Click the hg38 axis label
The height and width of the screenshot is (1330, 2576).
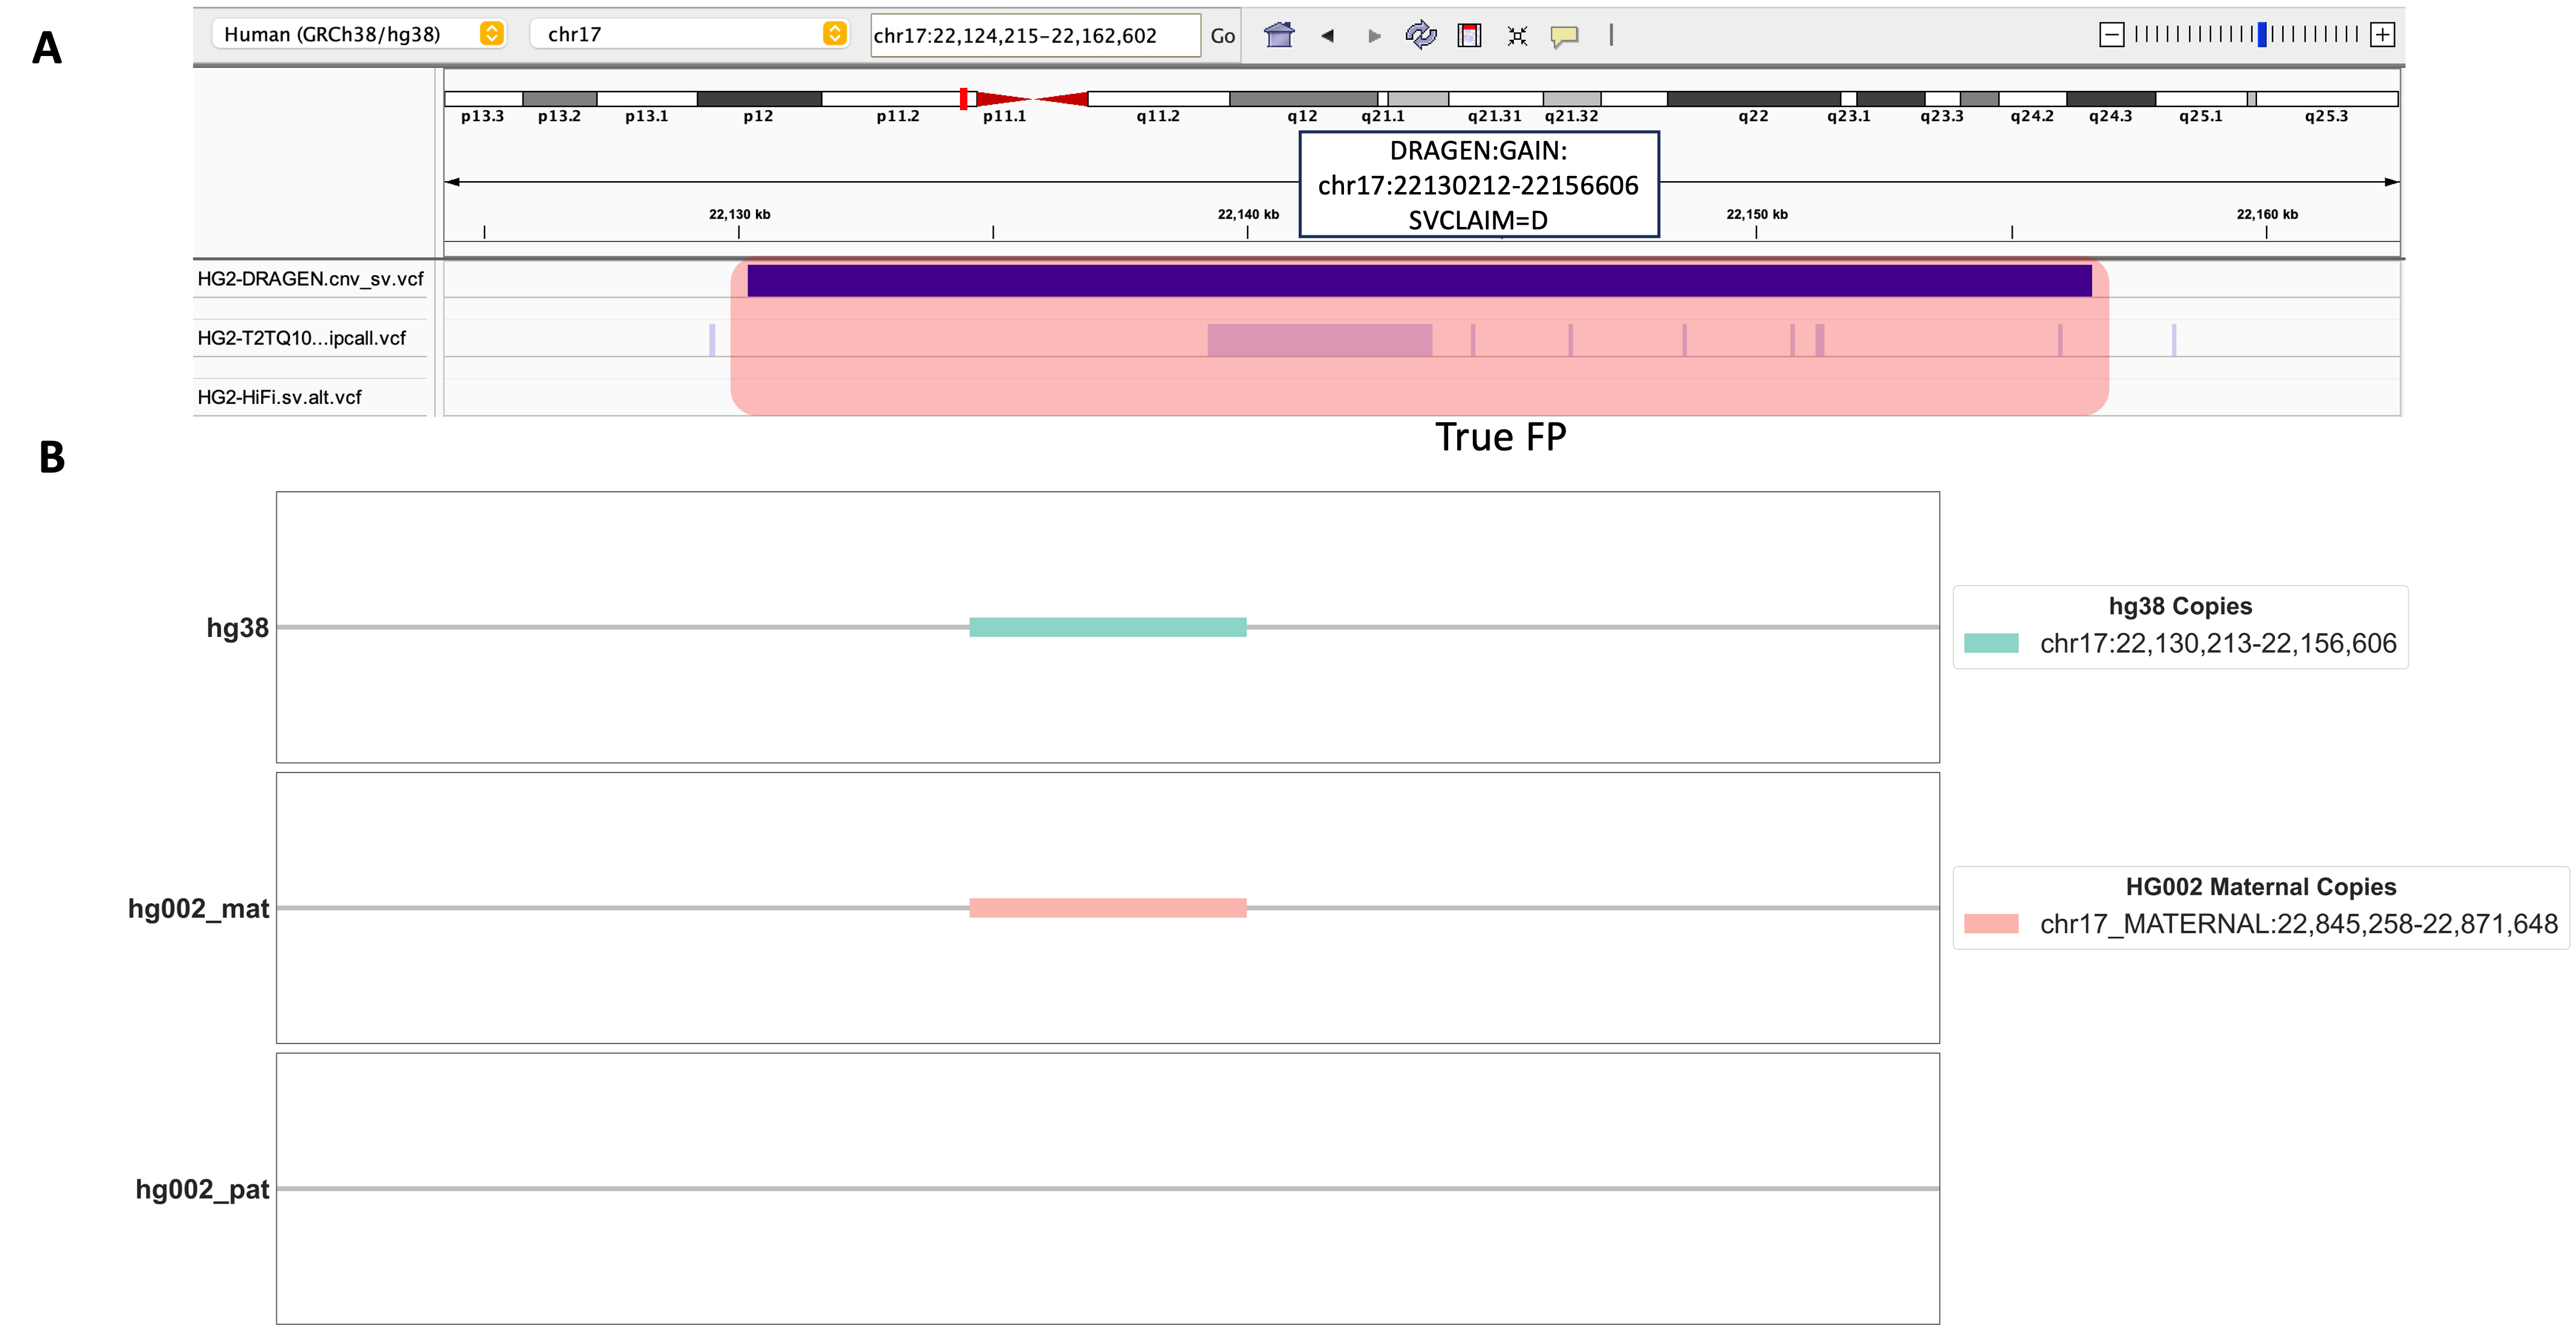237,628
